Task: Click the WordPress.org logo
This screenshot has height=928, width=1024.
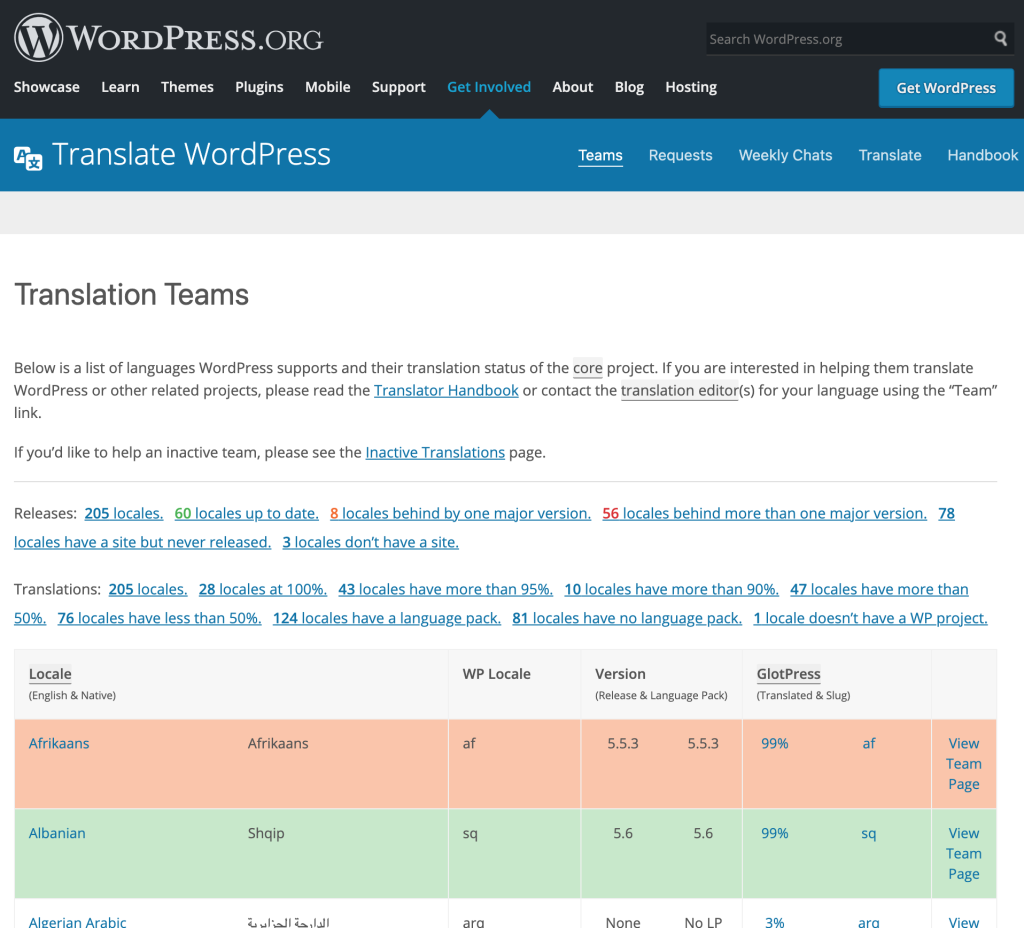Action: [168, 38]
